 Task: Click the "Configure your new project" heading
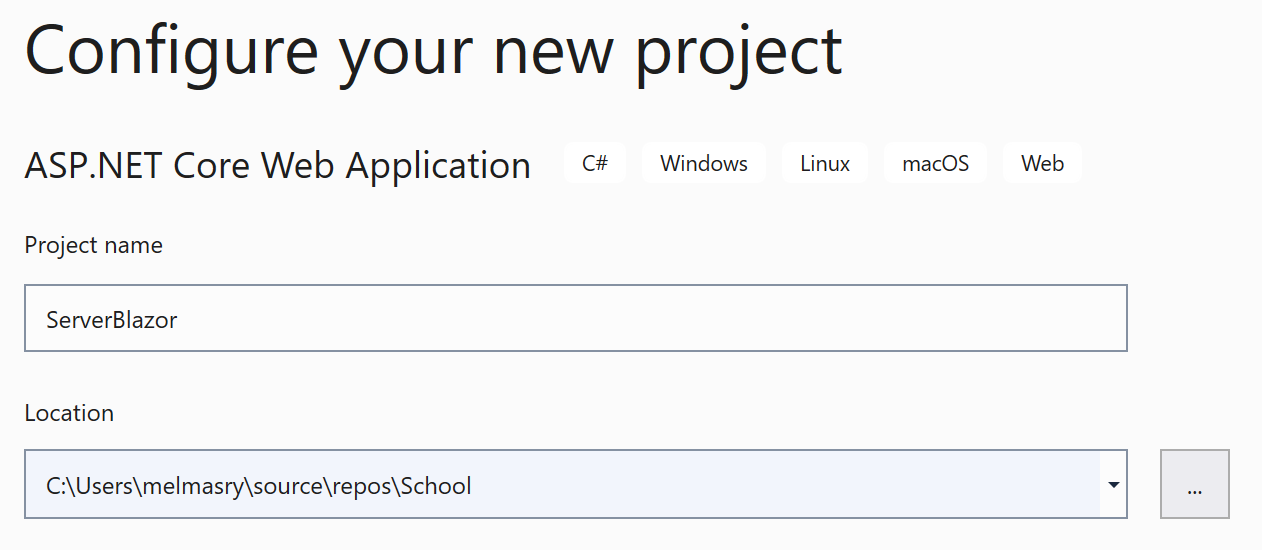click(x=433, y=50)
